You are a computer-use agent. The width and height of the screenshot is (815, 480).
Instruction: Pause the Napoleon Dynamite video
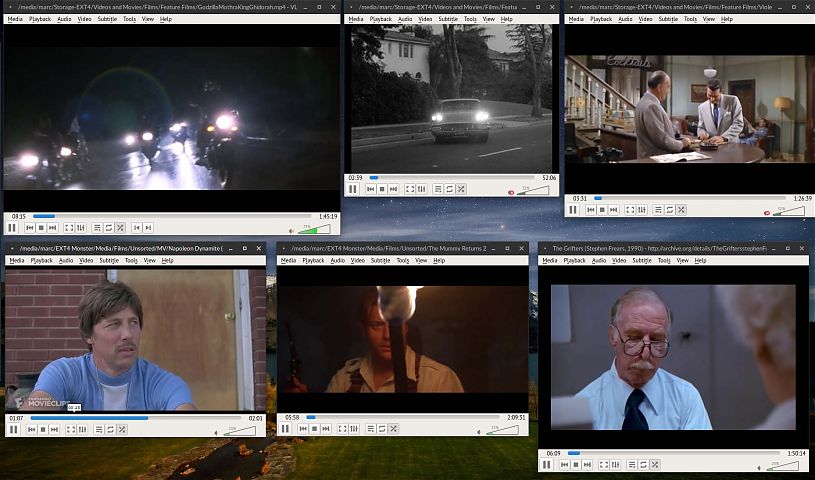(14, 430)
